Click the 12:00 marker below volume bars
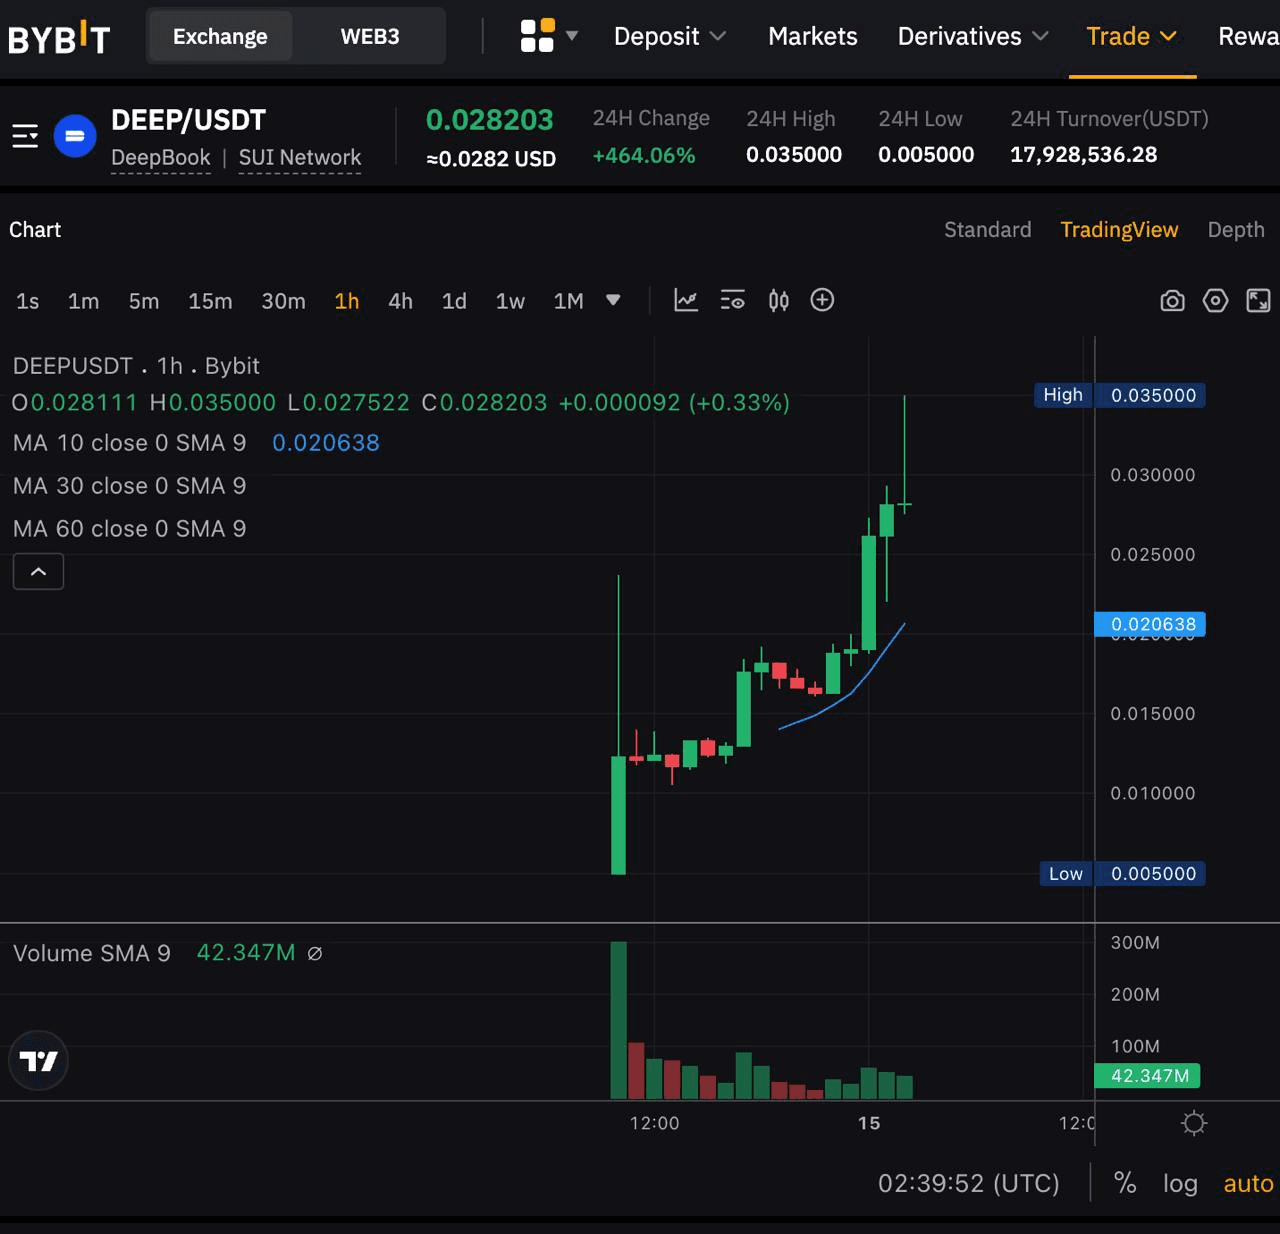 [654, 1123]
